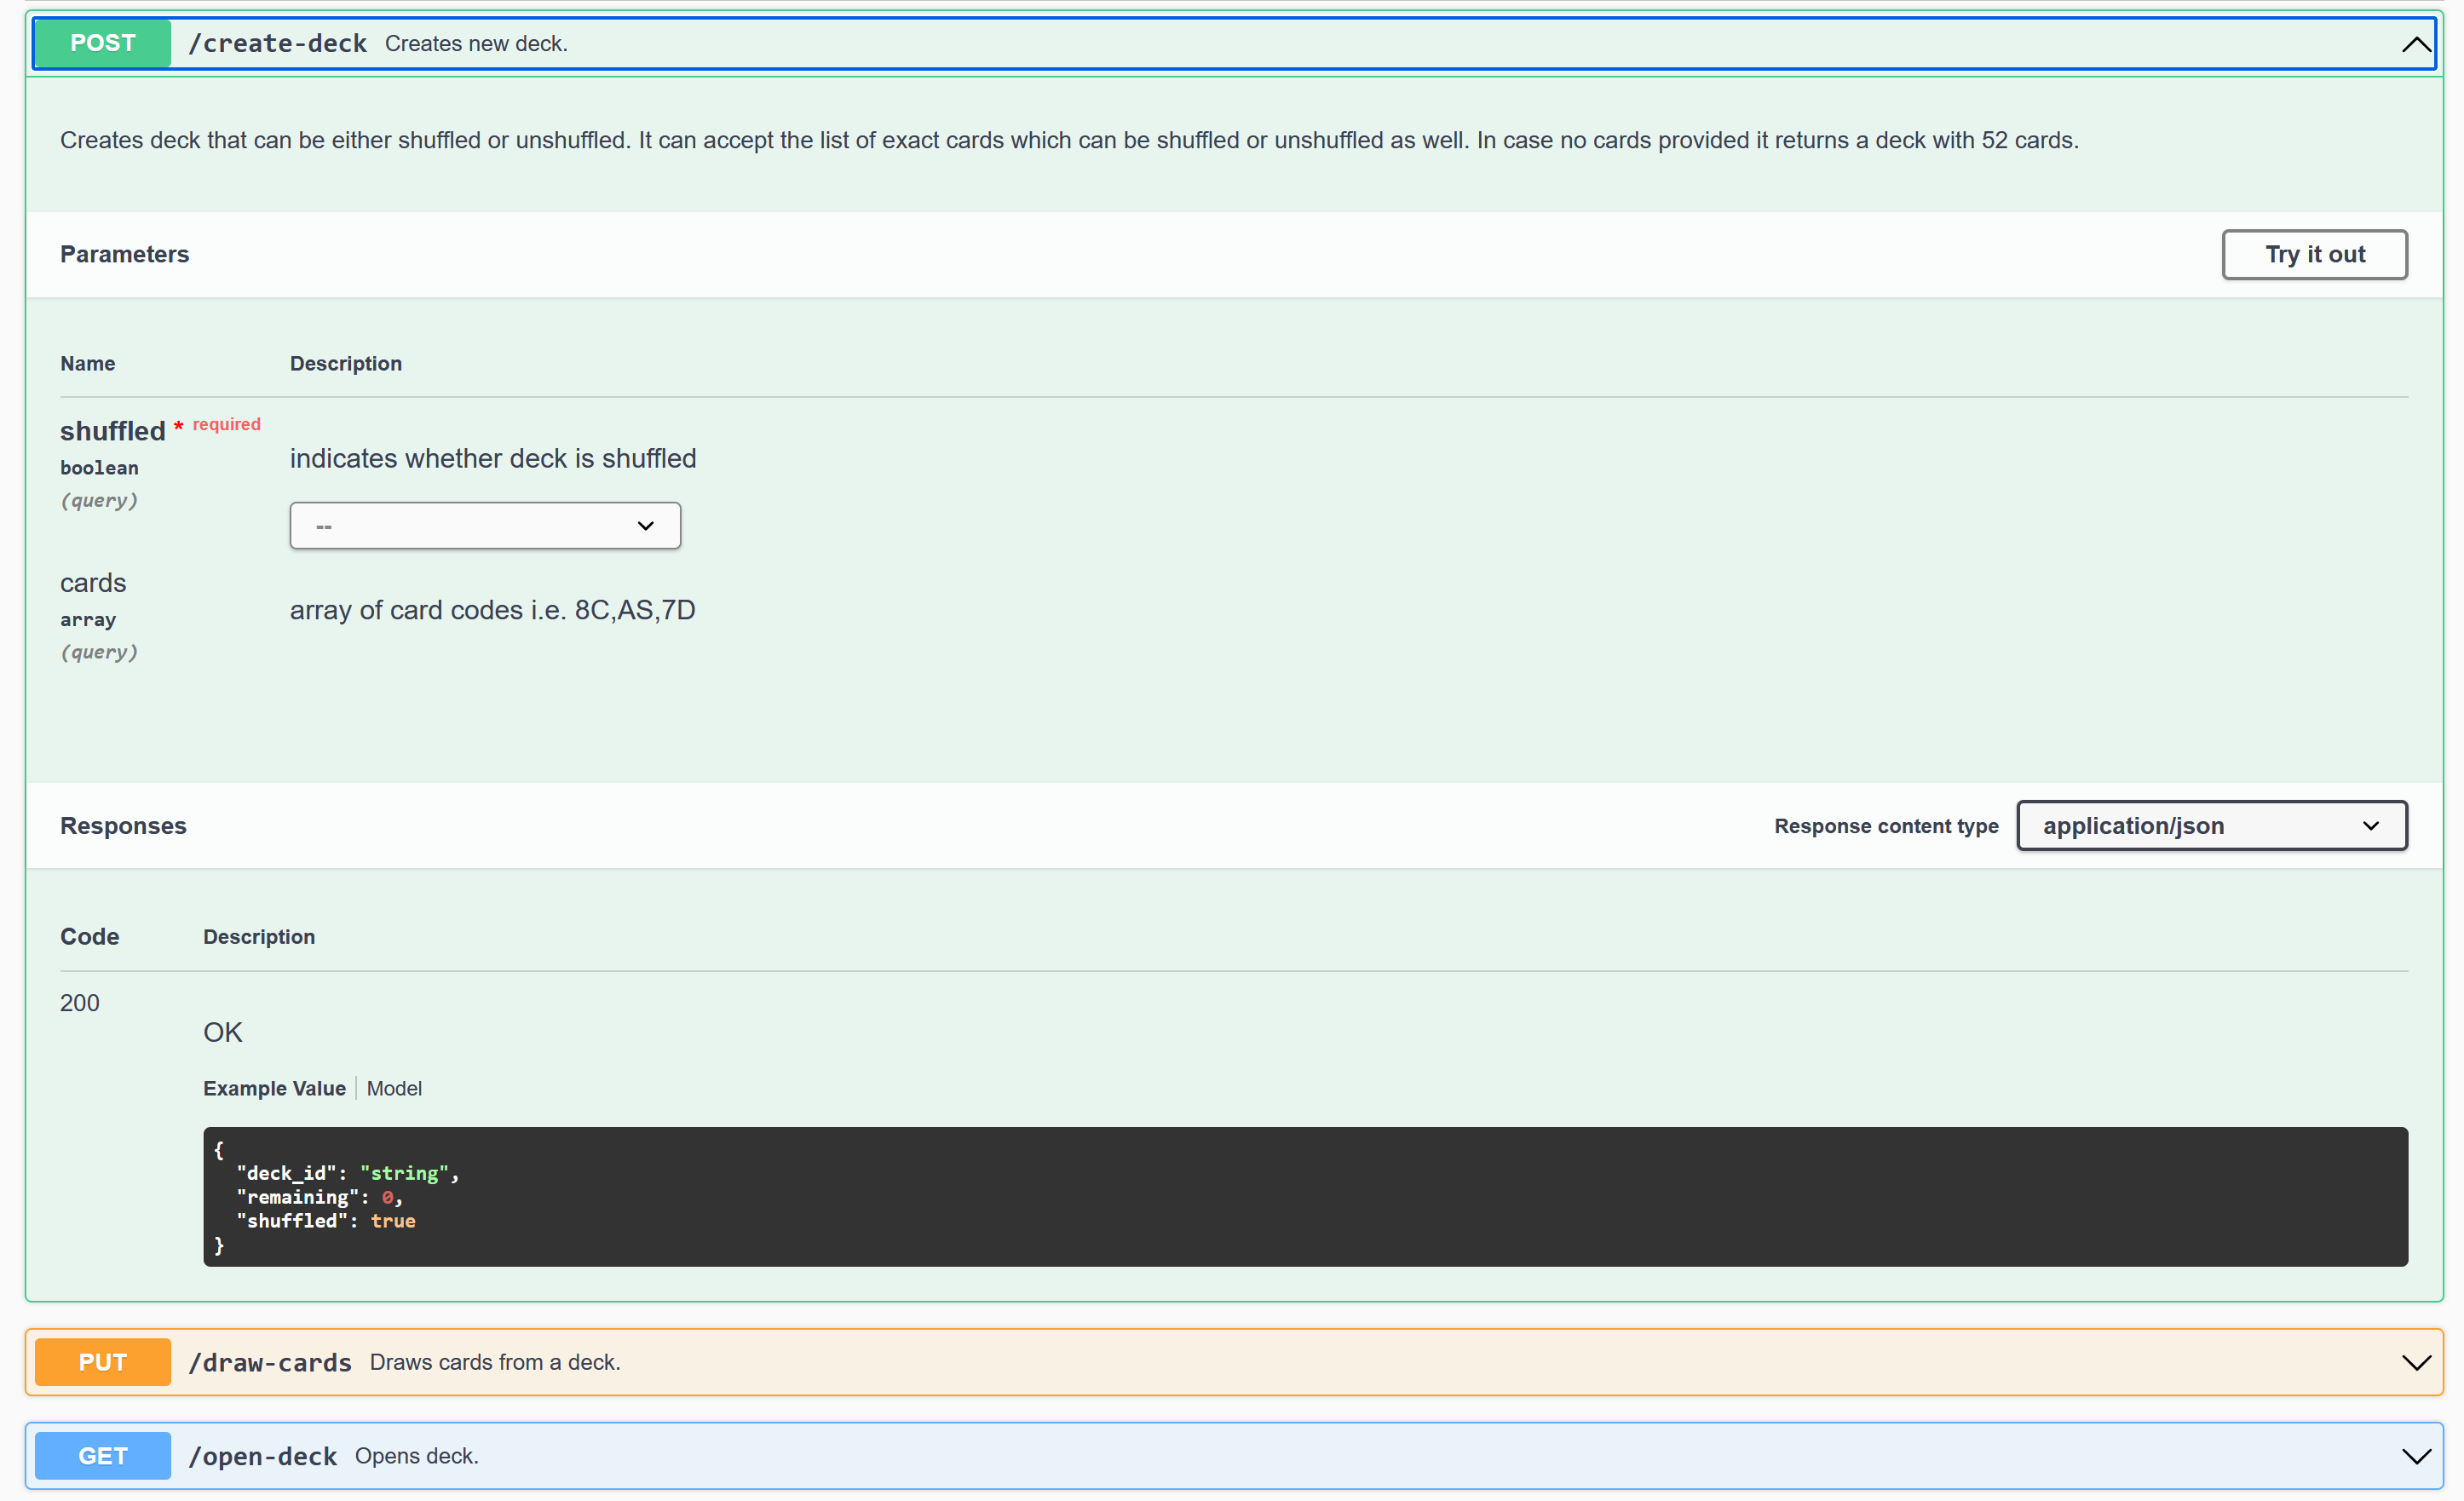
Task: Click the 200 response code
Action: point(80,1003)
